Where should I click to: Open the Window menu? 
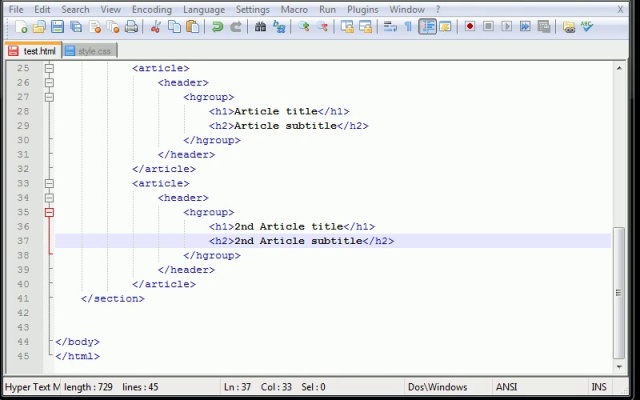point(407,9)
